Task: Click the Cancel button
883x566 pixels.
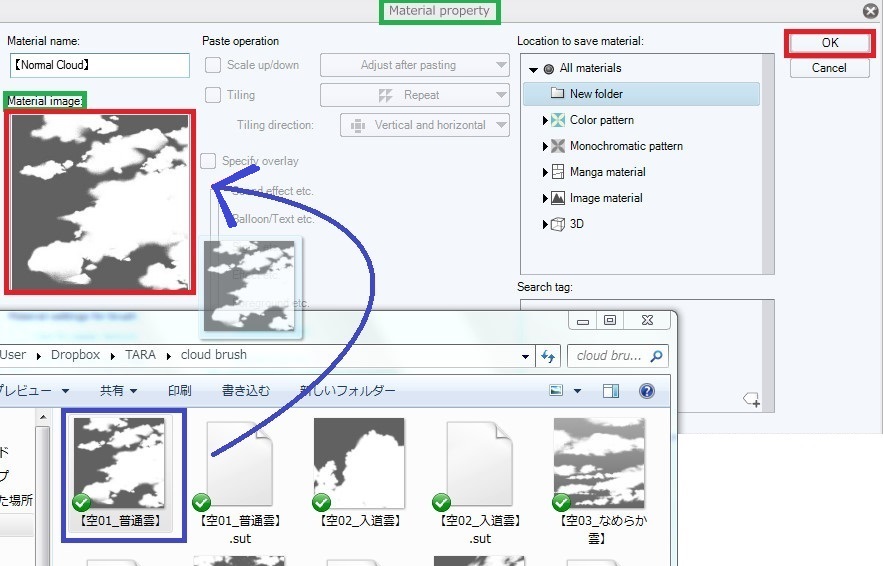Action: pyautogui.click(x=830, y=68)
